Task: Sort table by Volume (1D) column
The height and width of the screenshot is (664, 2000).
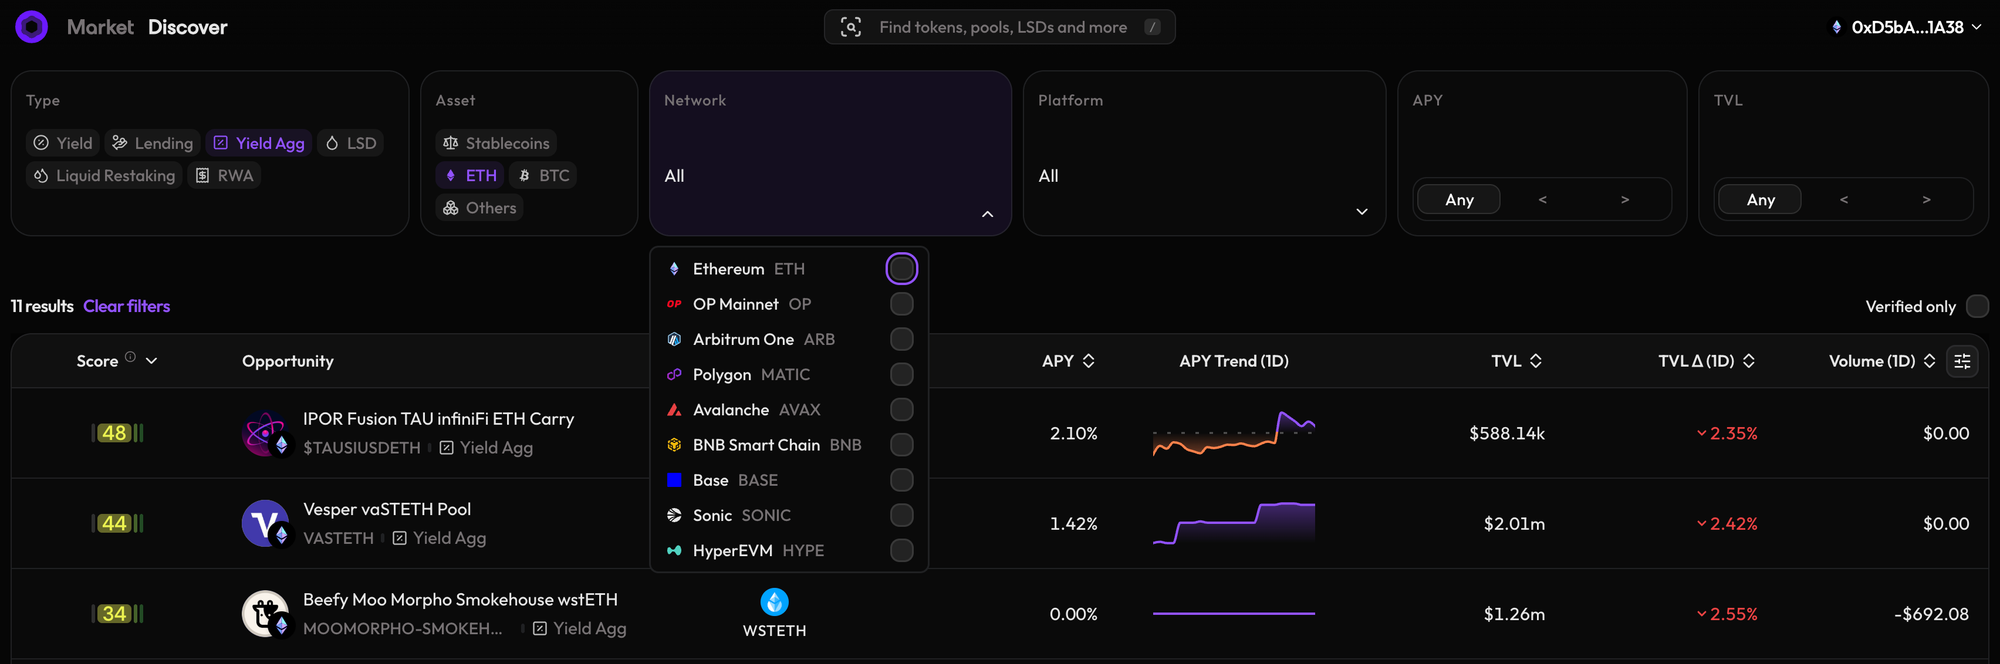Action: [1929, 361]
